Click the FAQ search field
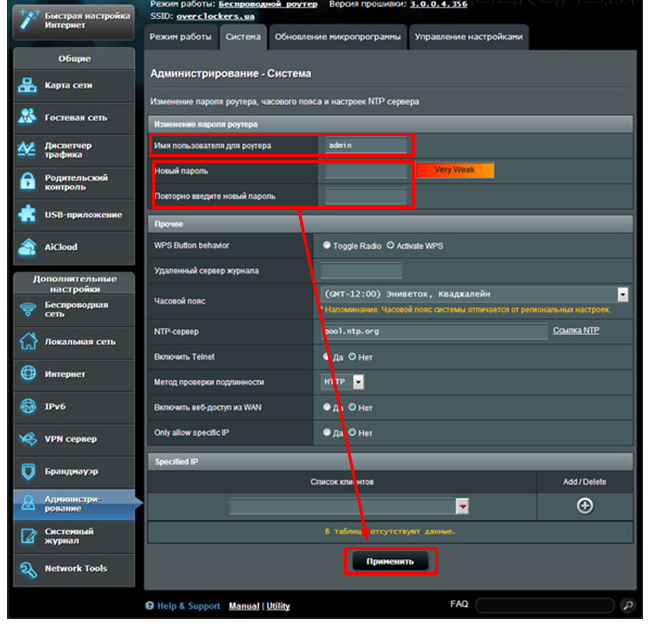The height and width of the screenshot is (626, 648). (x=545, y=605)
